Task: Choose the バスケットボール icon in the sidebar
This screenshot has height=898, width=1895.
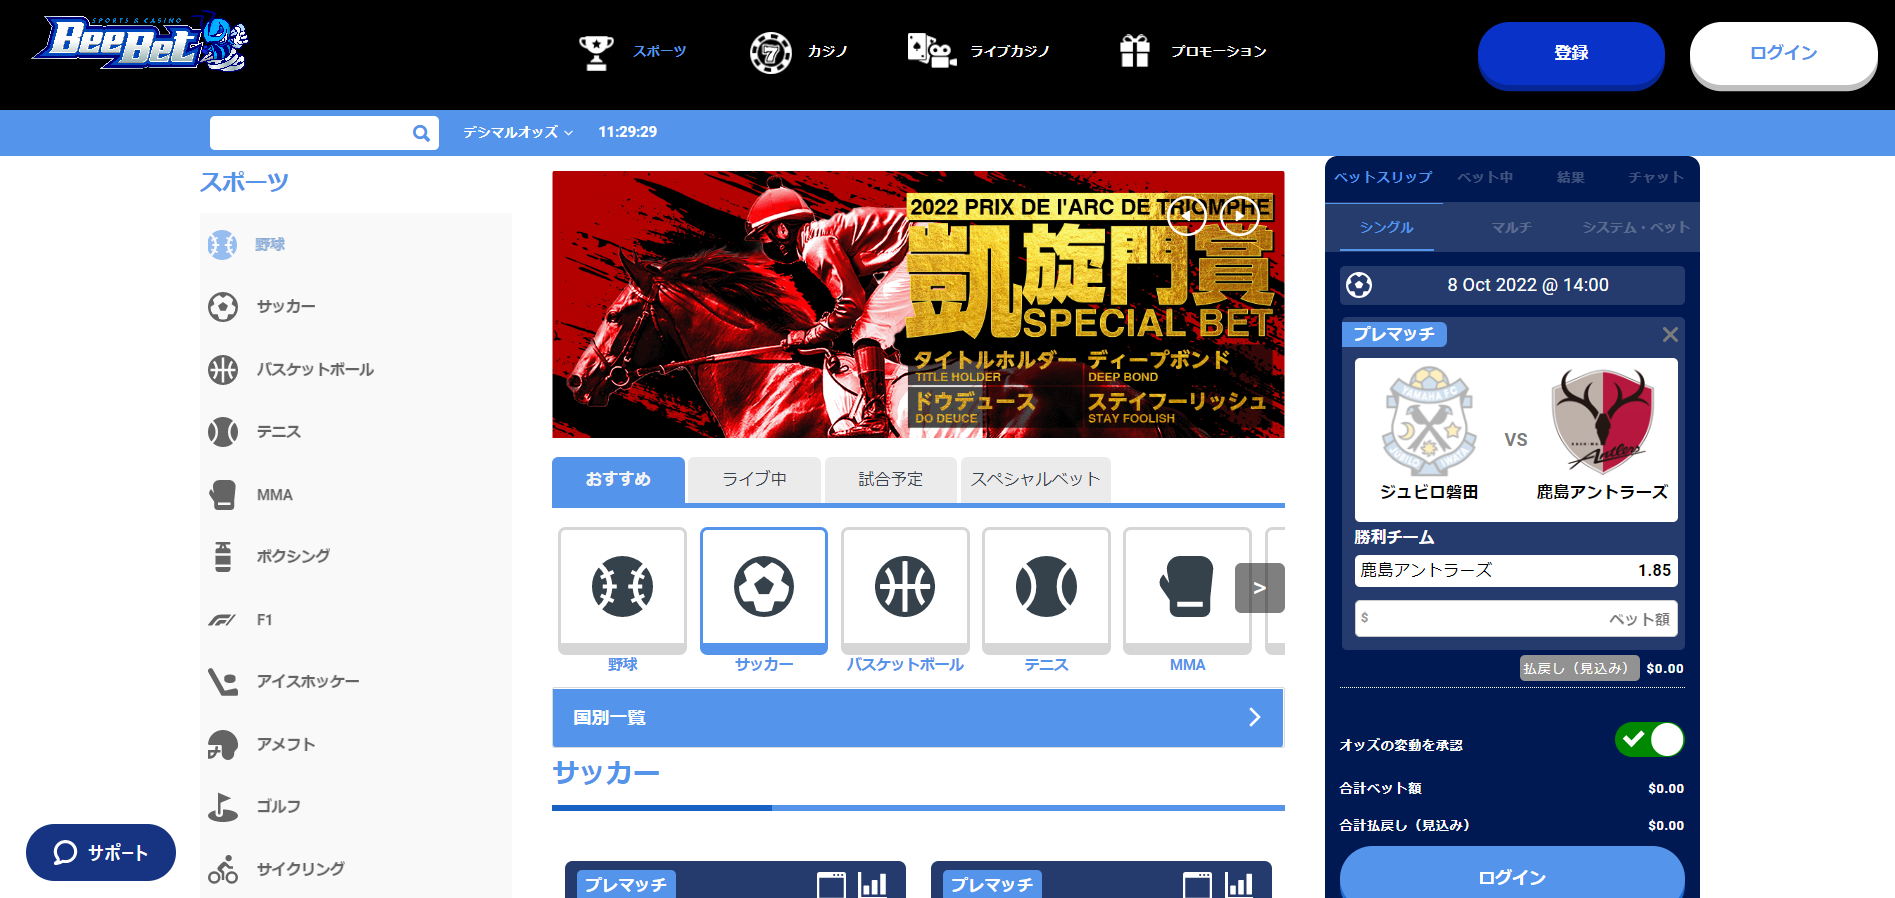Action: click(x=222, y=369)
